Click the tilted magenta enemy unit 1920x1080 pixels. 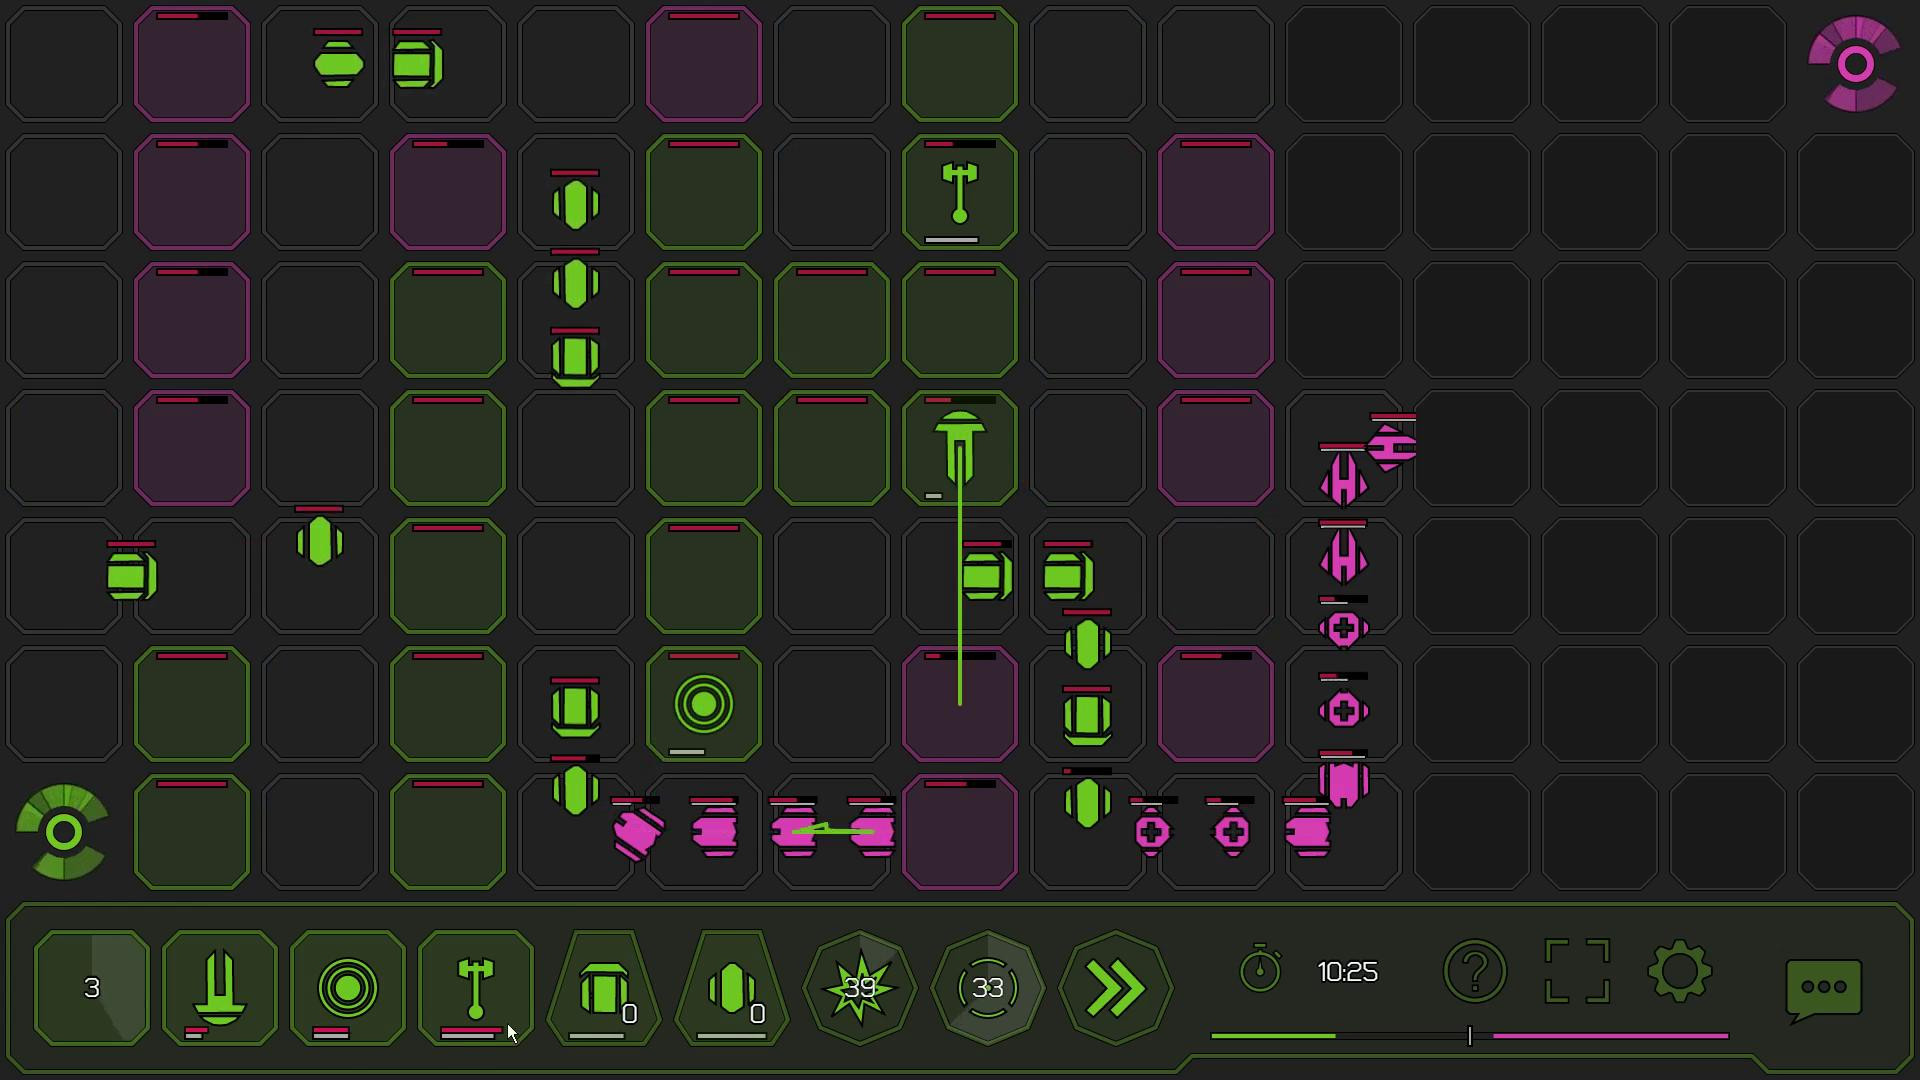[x=638, y=833]
